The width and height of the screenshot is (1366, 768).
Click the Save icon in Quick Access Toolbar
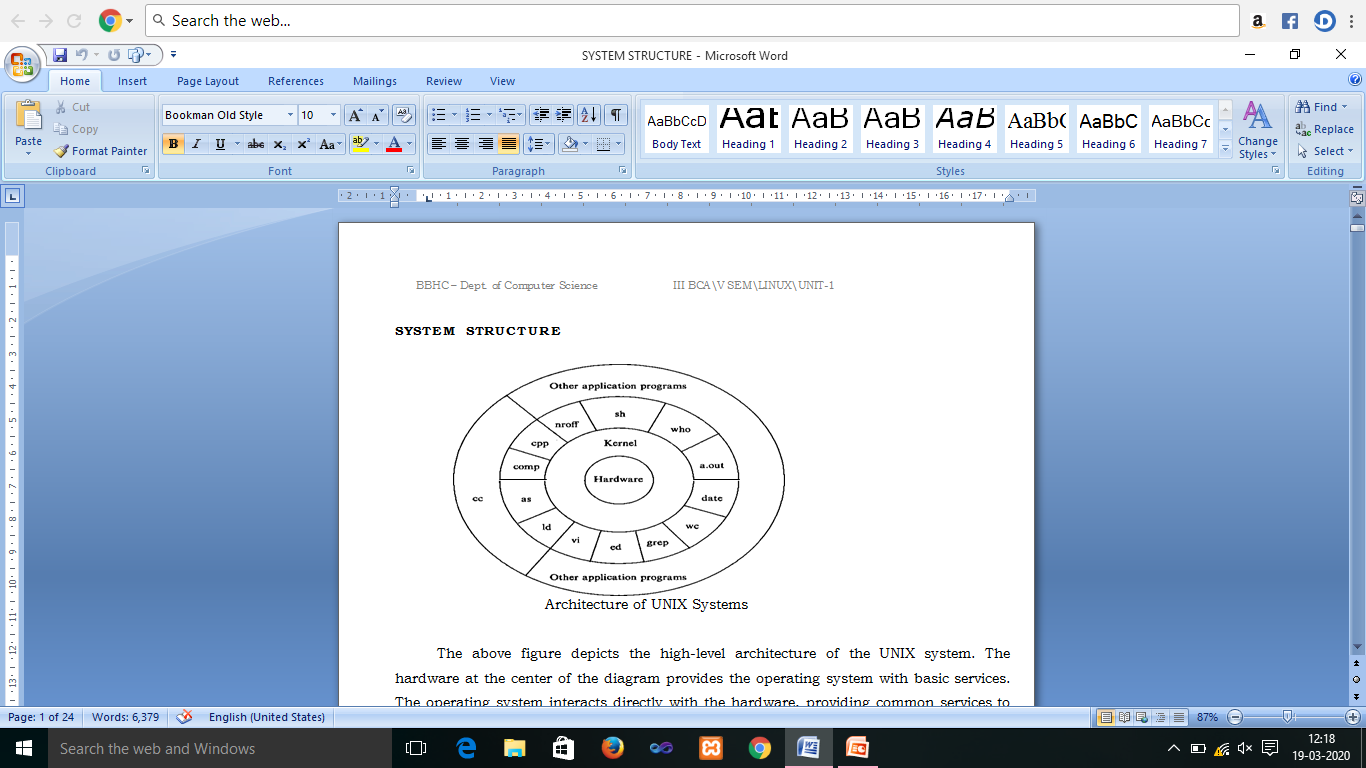pyautogui.click(x=60, y=55)
